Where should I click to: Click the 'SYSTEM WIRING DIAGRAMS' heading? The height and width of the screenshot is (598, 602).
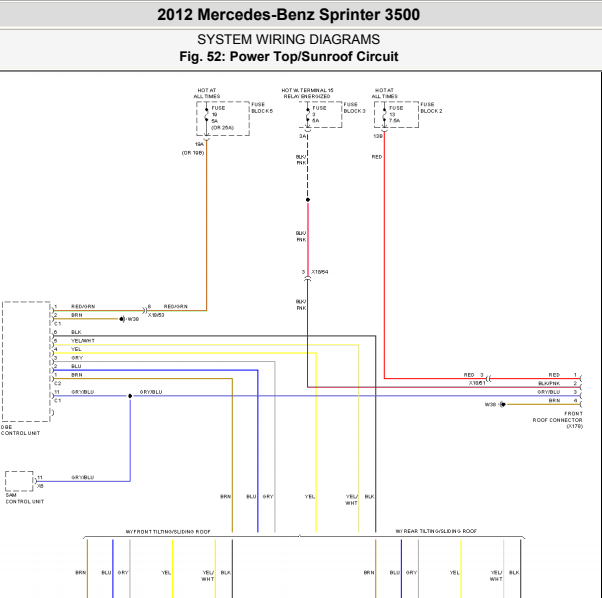(288, 40)
